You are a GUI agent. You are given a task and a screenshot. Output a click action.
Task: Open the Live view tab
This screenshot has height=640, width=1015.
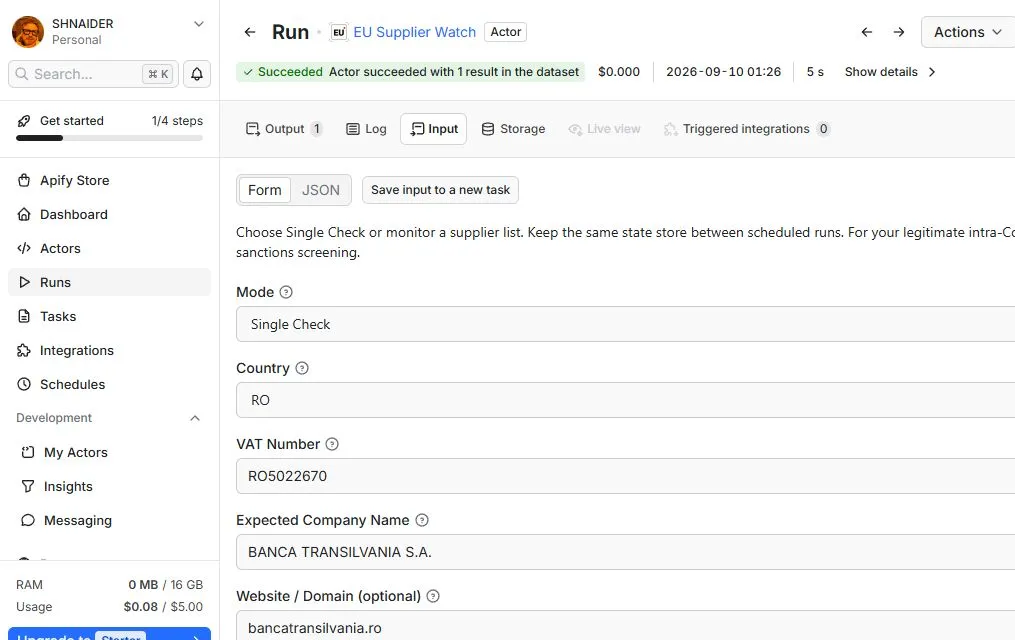pos(605,129)
